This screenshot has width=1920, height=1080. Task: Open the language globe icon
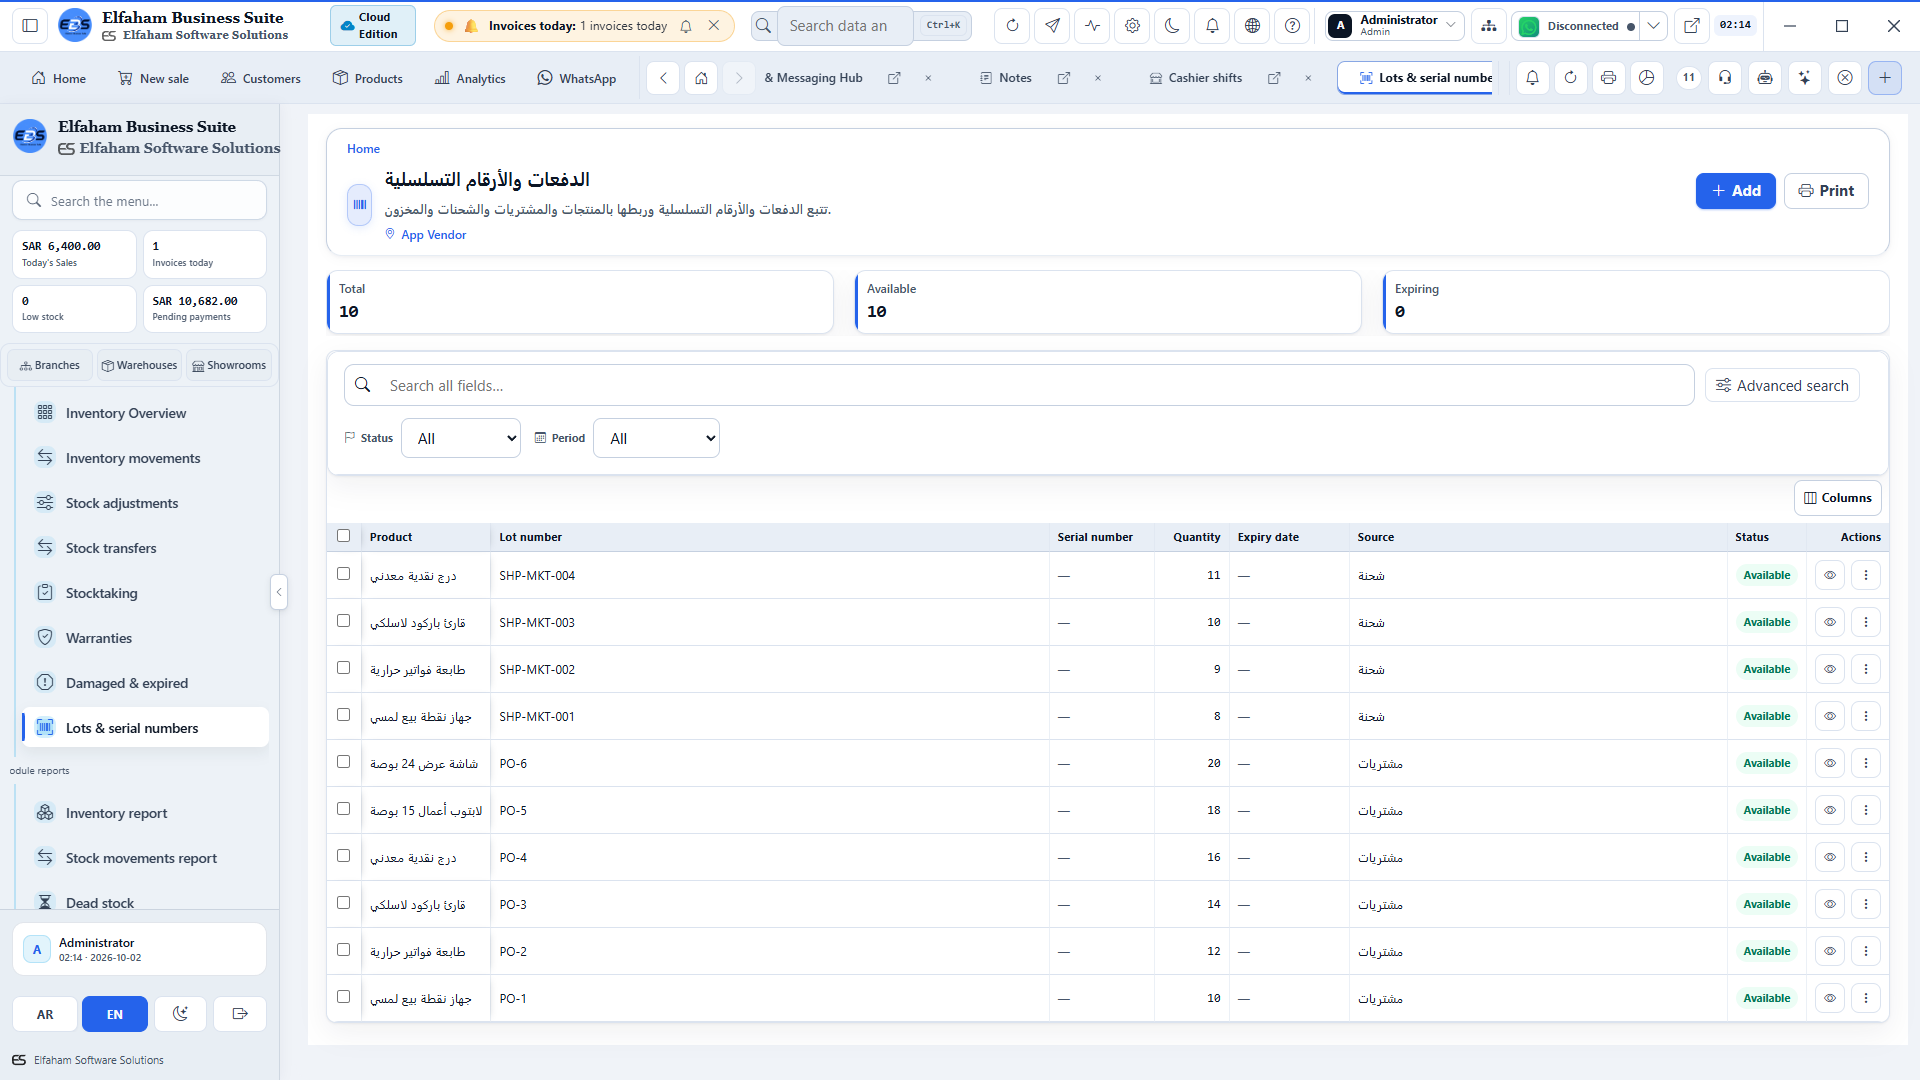(x=1252, y=26)
